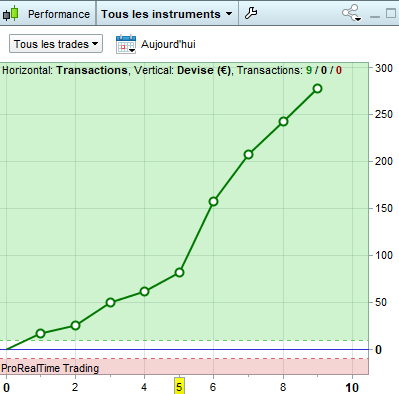This screenshot has height=394, width=399.
Task: Click the Aujourd'hui date label
Action: [x=168, y=44]
